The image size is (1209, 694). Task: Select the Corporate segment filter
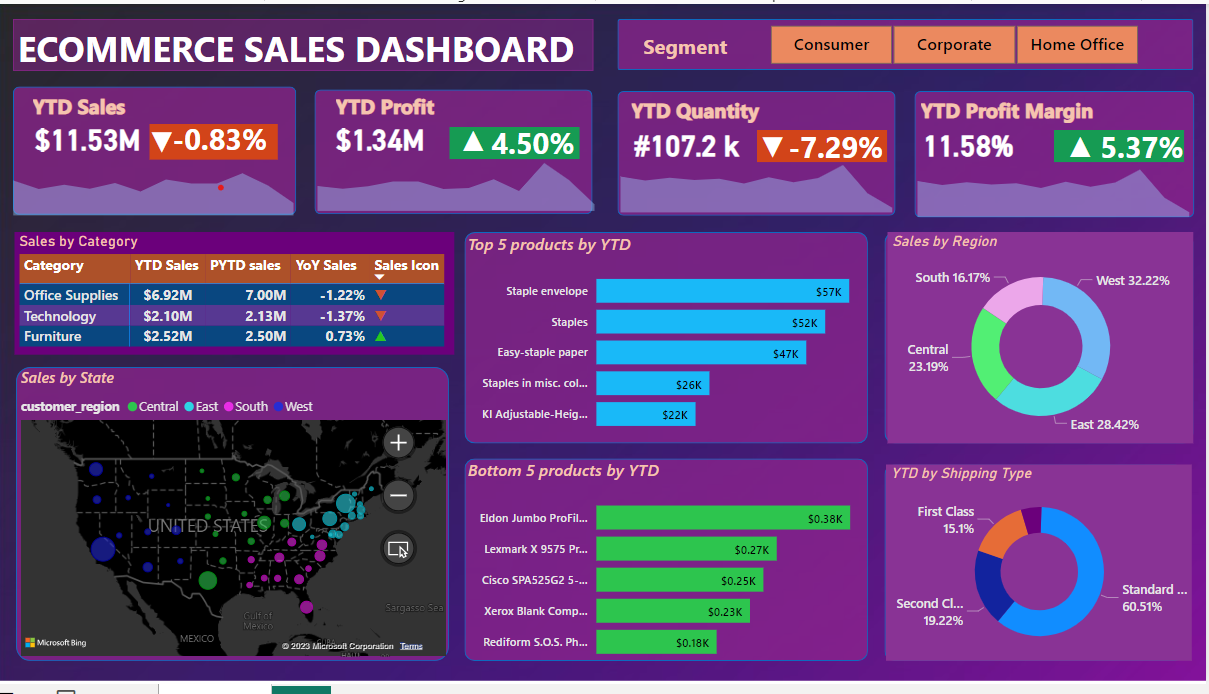[x=954, y=44]
